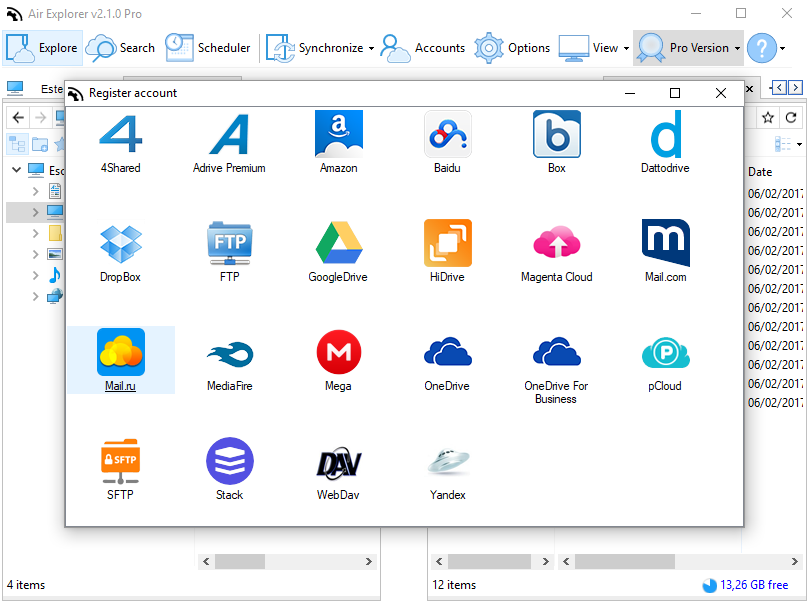Open the Scheduler
This screenshot has width=808, height=603.
click(x=208, y=48)
